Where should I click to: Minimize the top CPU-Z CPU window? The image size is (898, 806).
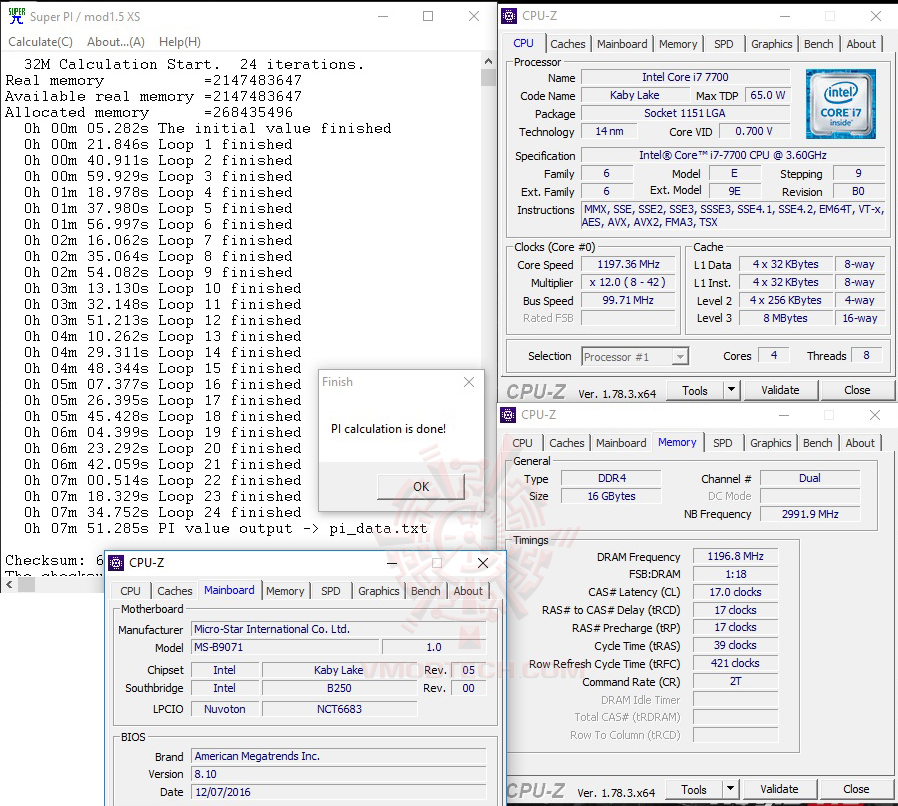785,16
